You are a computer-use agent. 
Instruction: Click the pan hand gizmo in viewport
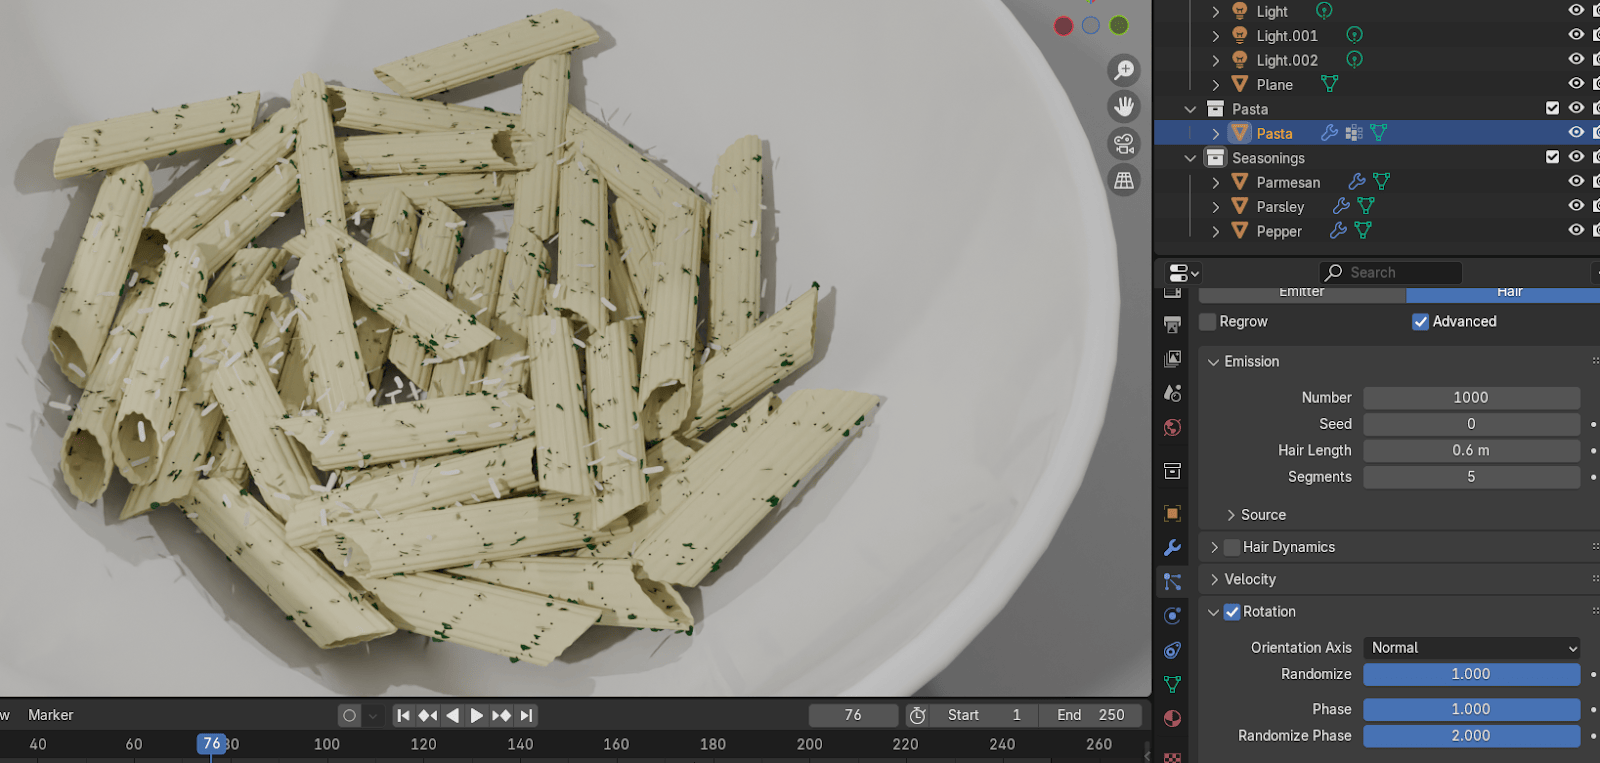pyautogui.click(x=1124, y=107)
